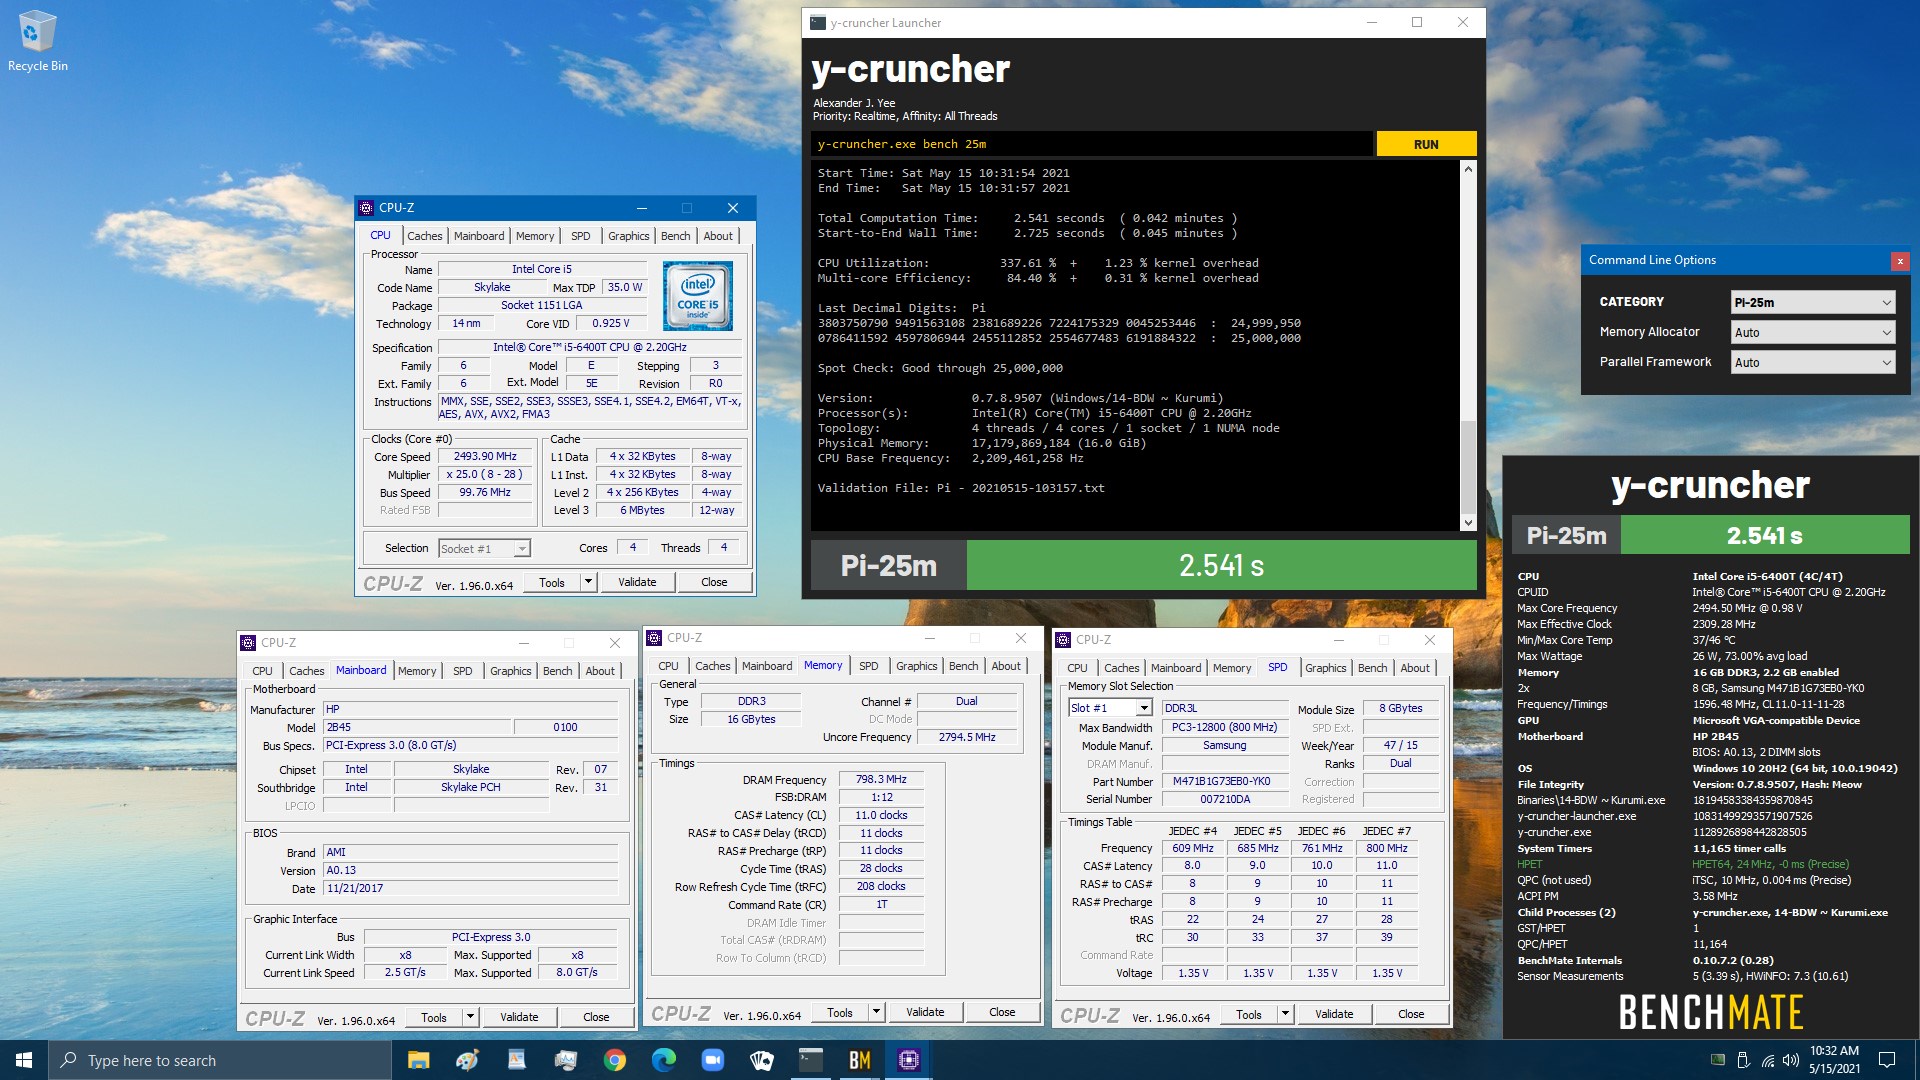
Task: Switch to Caches tab in the top CPU-Z window
Action: [x=424, y=236]
